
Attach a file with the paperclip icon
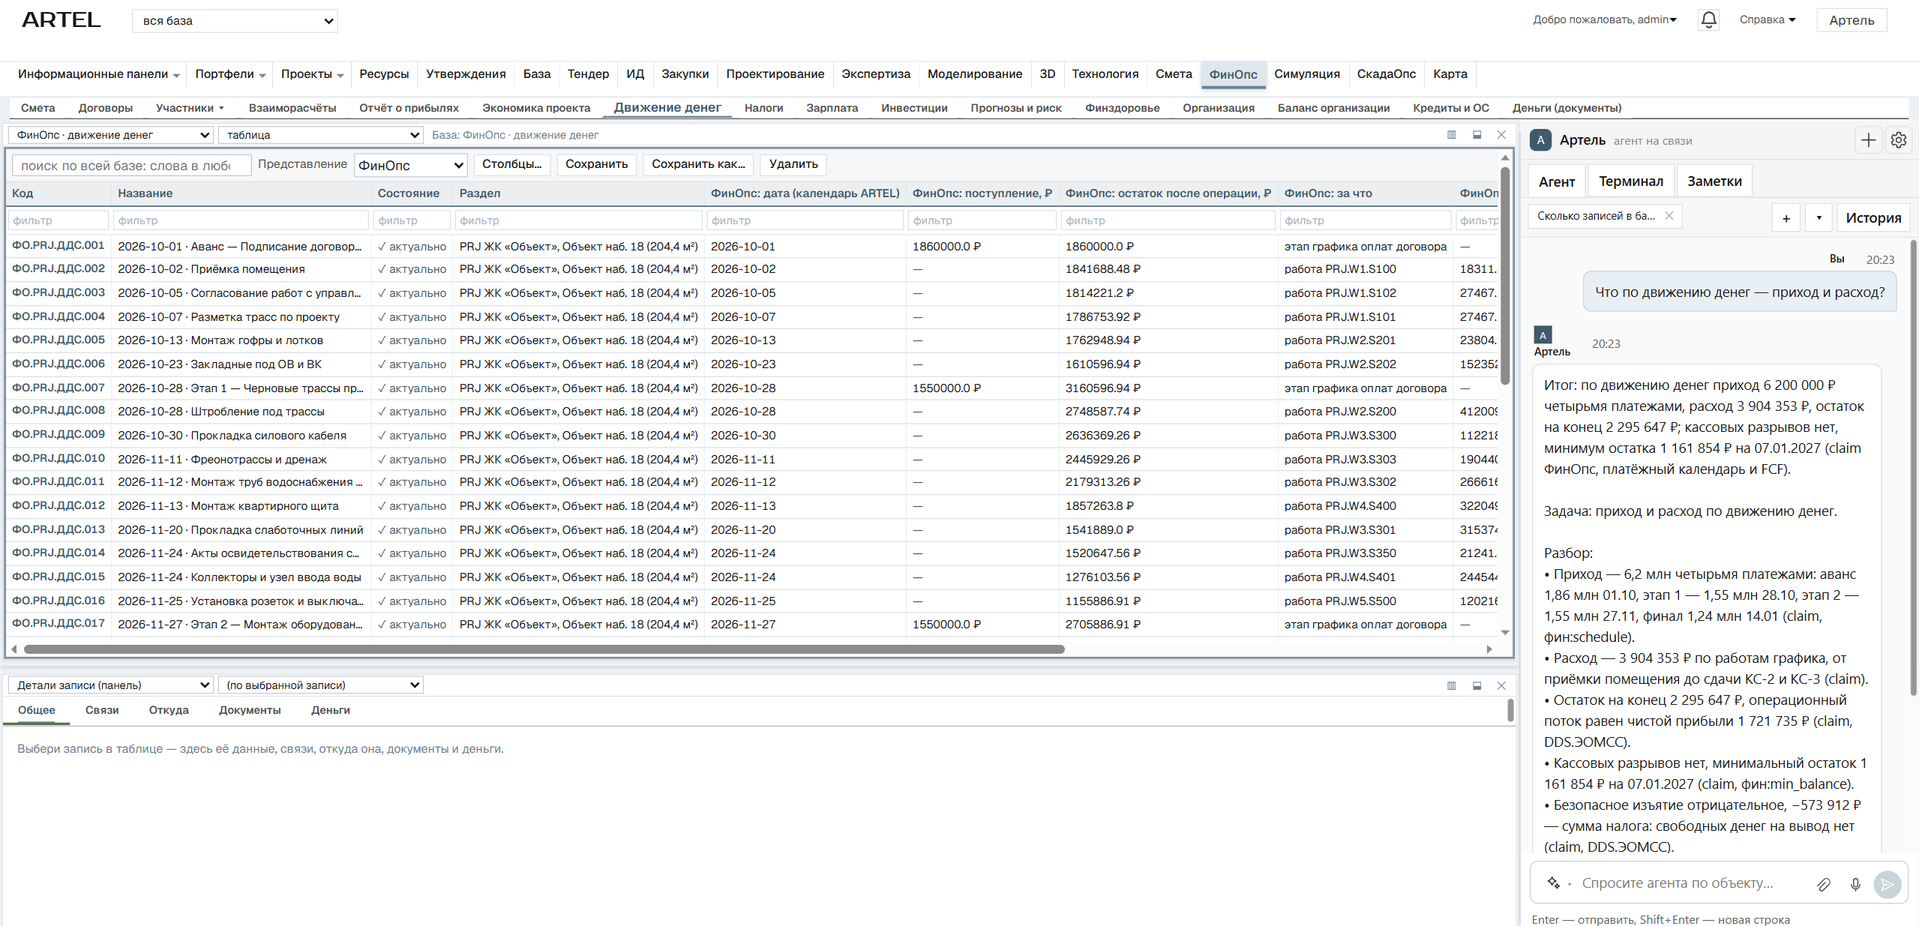(x=1824, y=884)
